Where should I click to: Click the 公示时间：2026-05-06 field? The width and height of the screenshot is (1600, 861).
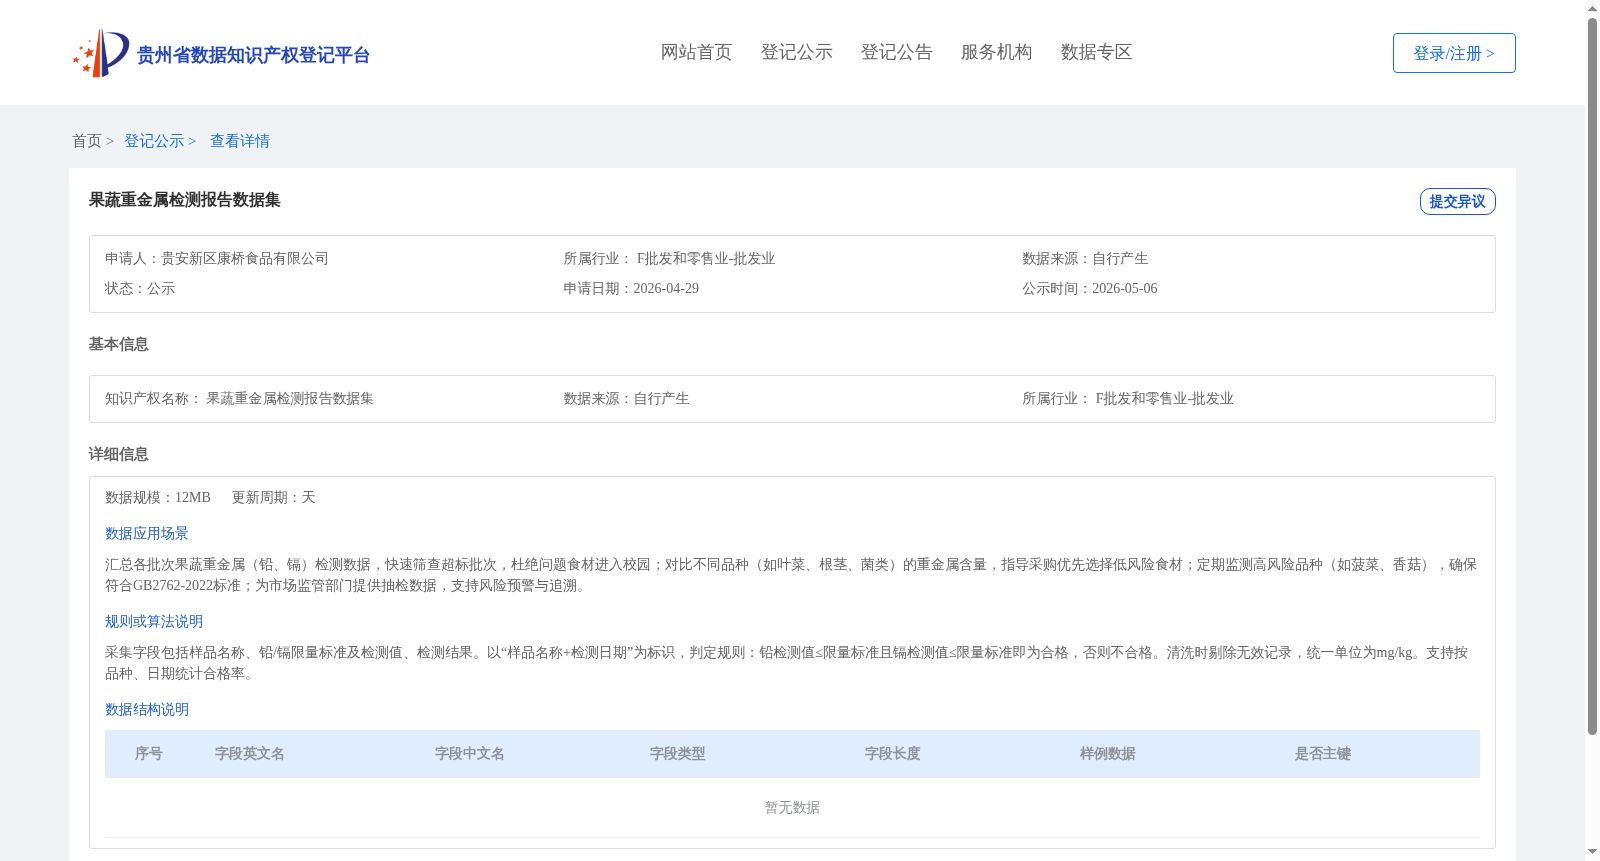(x=1090, y=288)
